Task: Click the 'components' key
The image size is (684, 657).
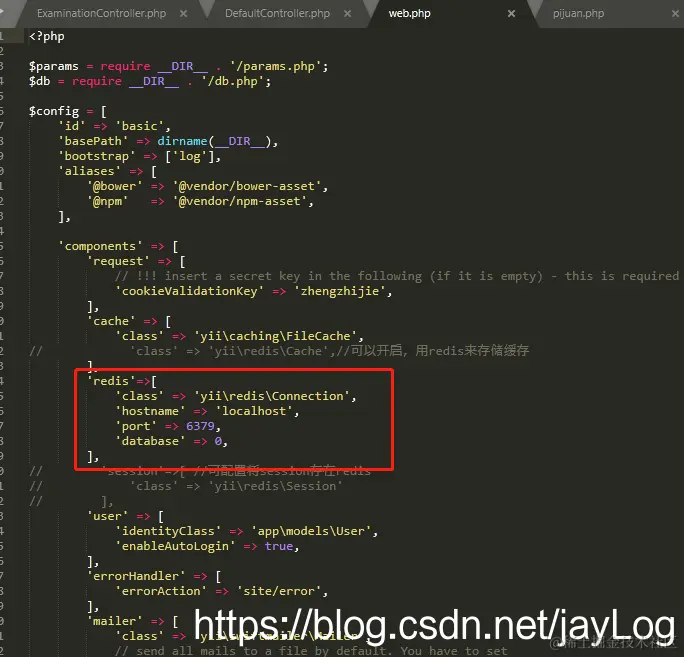Action: pos(100,246)
